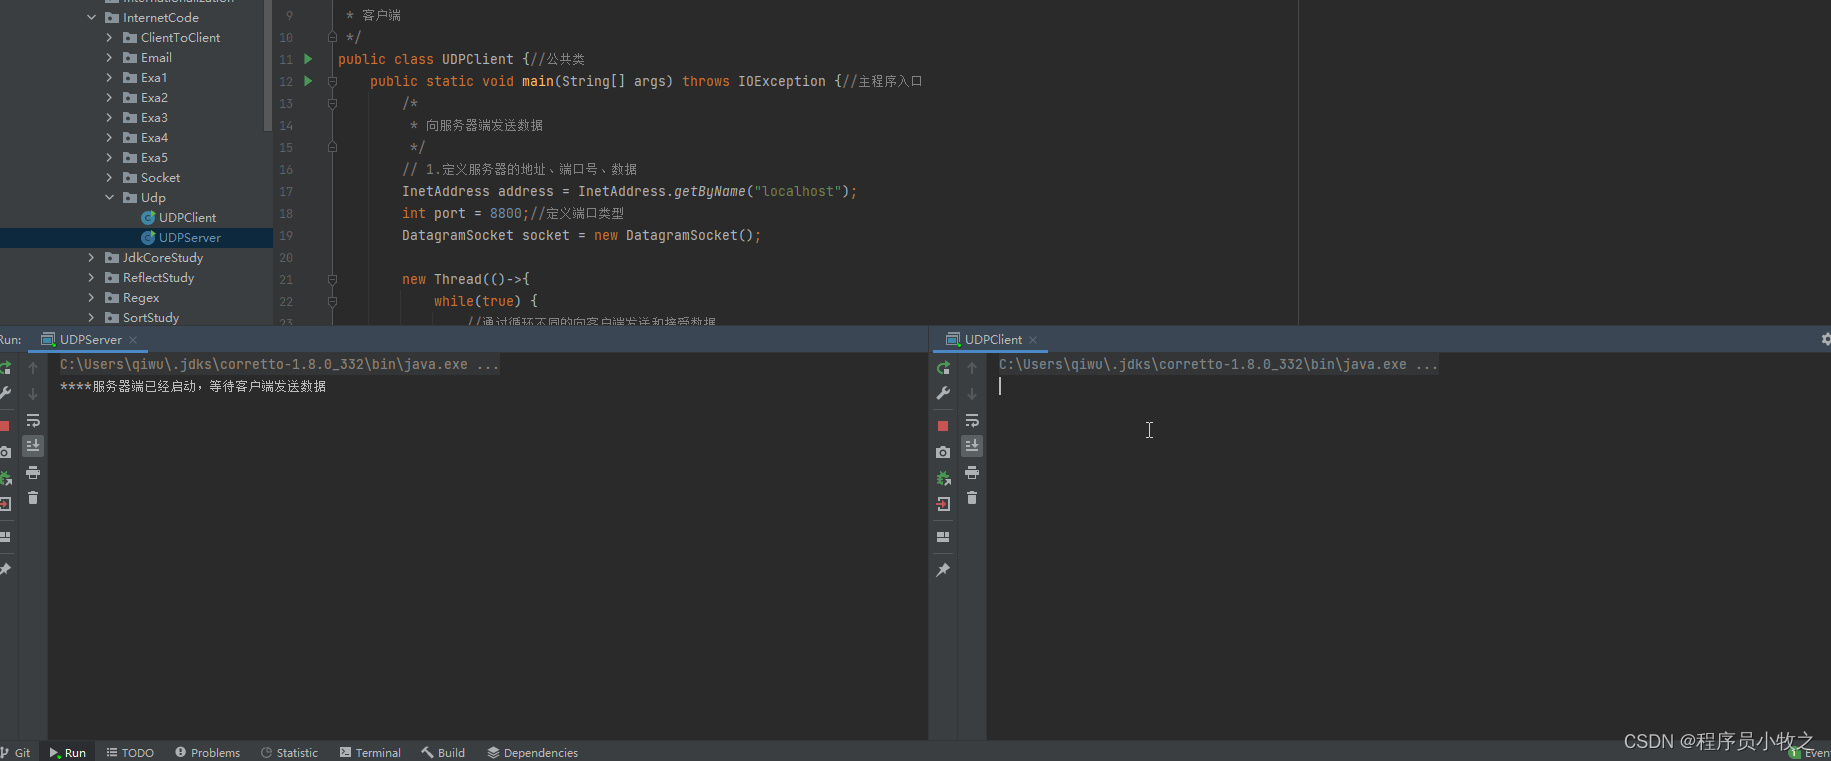The width and height of the screenshot is (1831, 761).
Task: Expand the Email folder
Action: [109, 57]
